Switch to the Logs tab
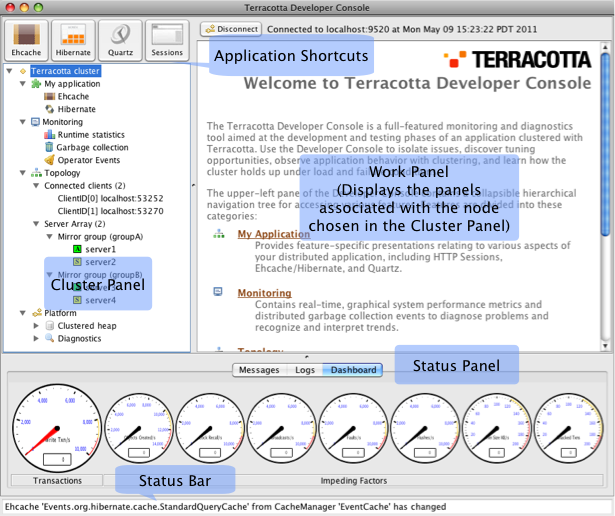This screenshot has width=615, height=516. (305, 370)
